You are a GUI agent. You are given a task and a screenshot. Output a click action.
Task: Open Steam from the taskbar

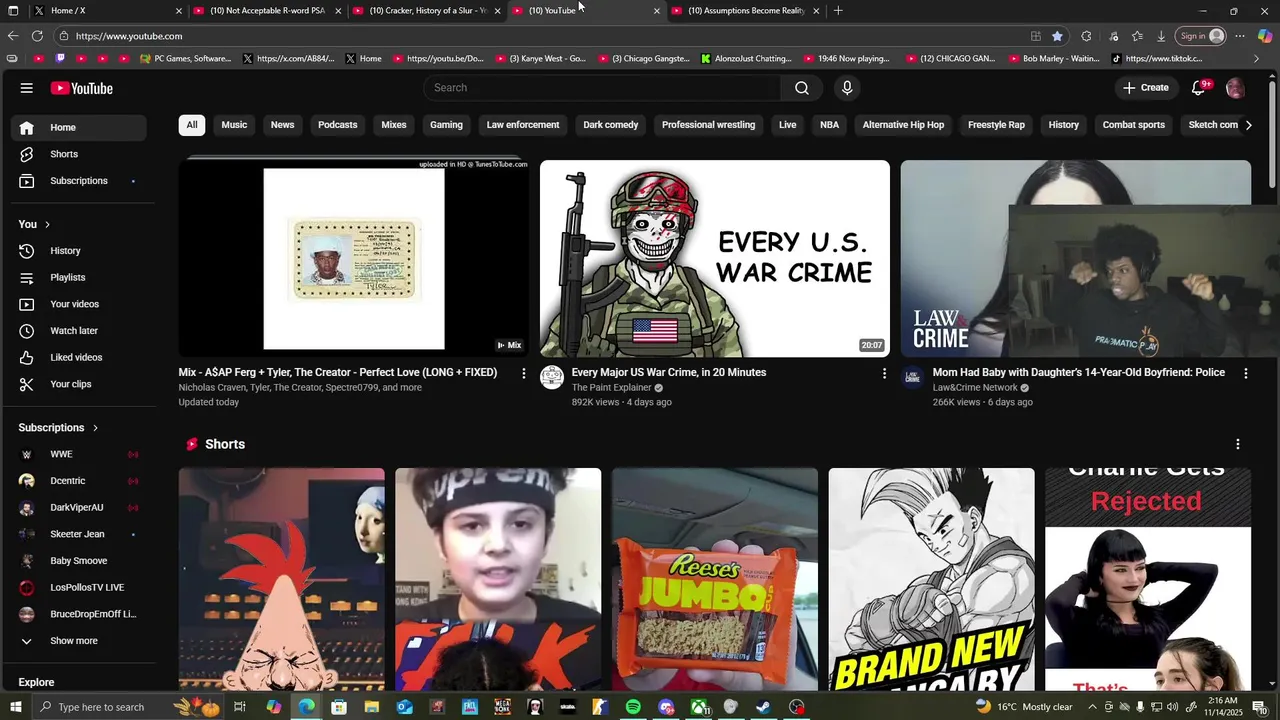(x=763, y=707)
